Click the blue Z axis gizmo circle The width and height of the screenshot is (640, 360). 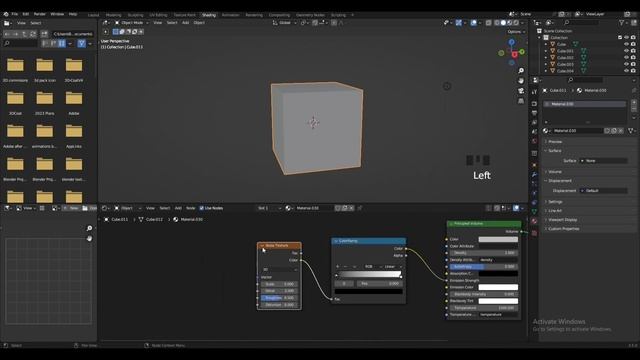[x=511, y=42]
